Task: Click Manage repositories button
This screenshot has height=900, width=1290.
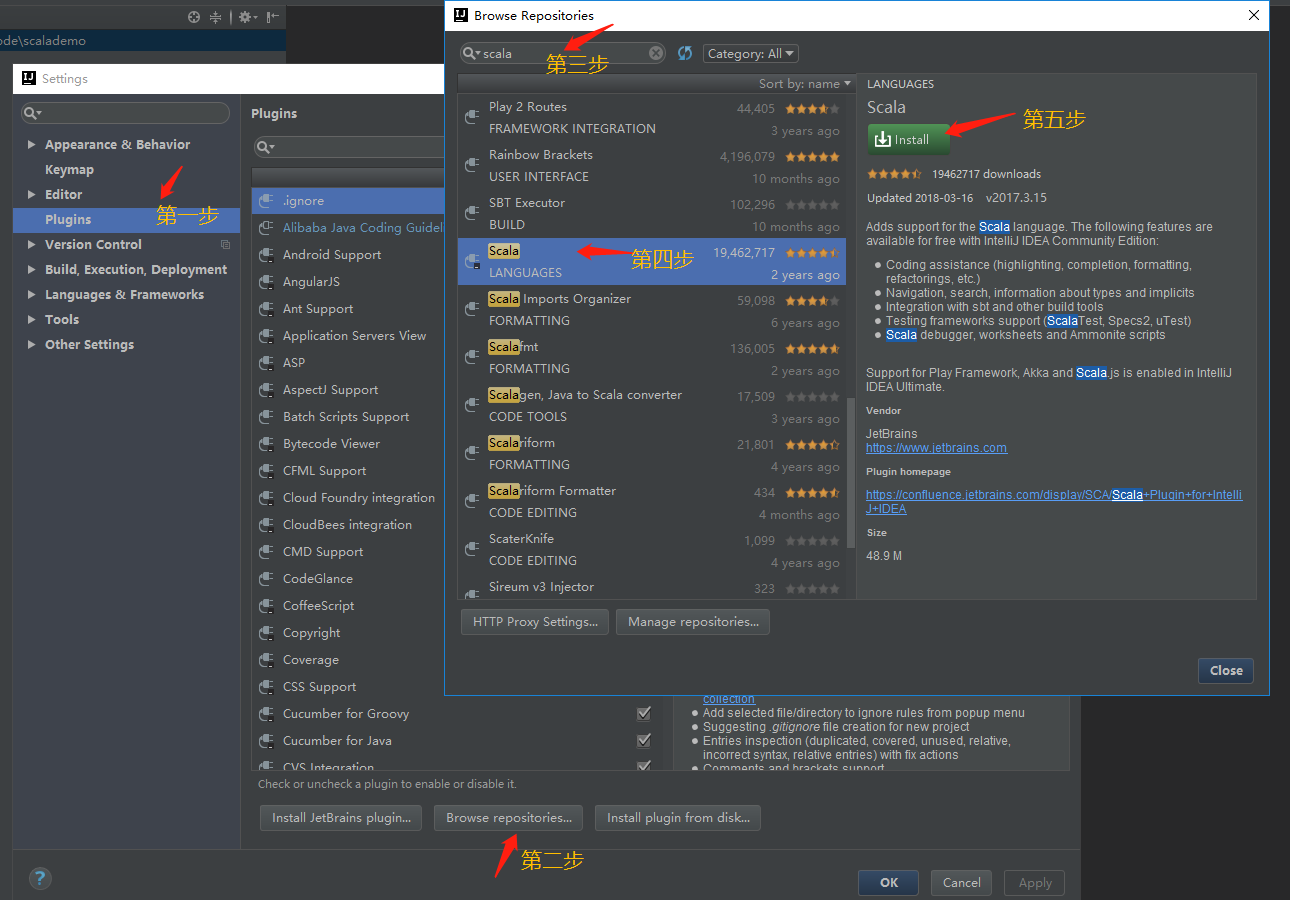Action: coord(693,622)
